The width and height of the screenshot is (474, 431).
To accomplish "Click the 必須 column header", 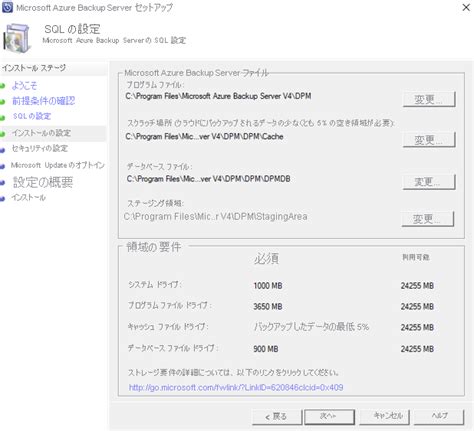I will [x=266, y=258].
